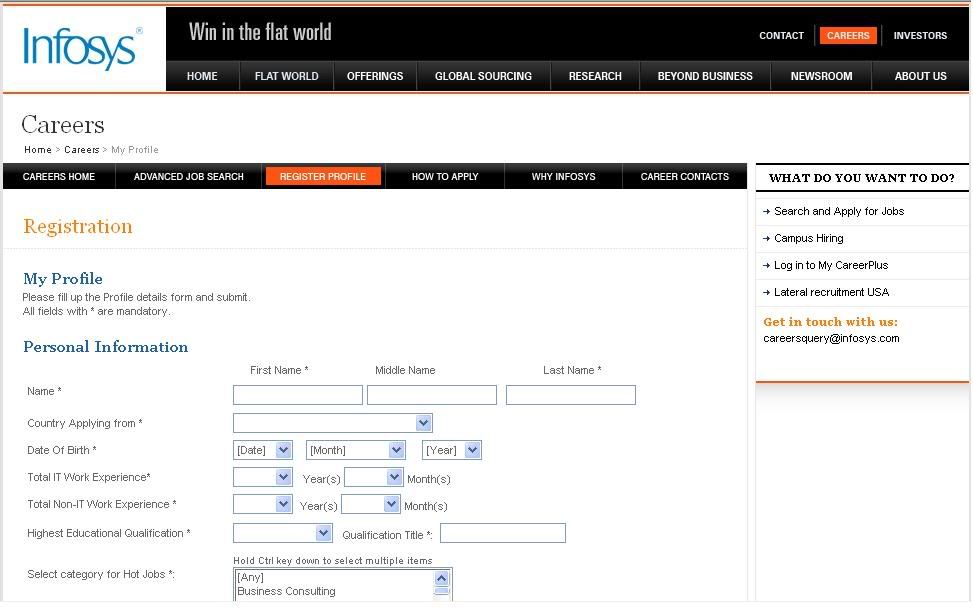Expand Total IT Work Experience years dropdown

262,477
